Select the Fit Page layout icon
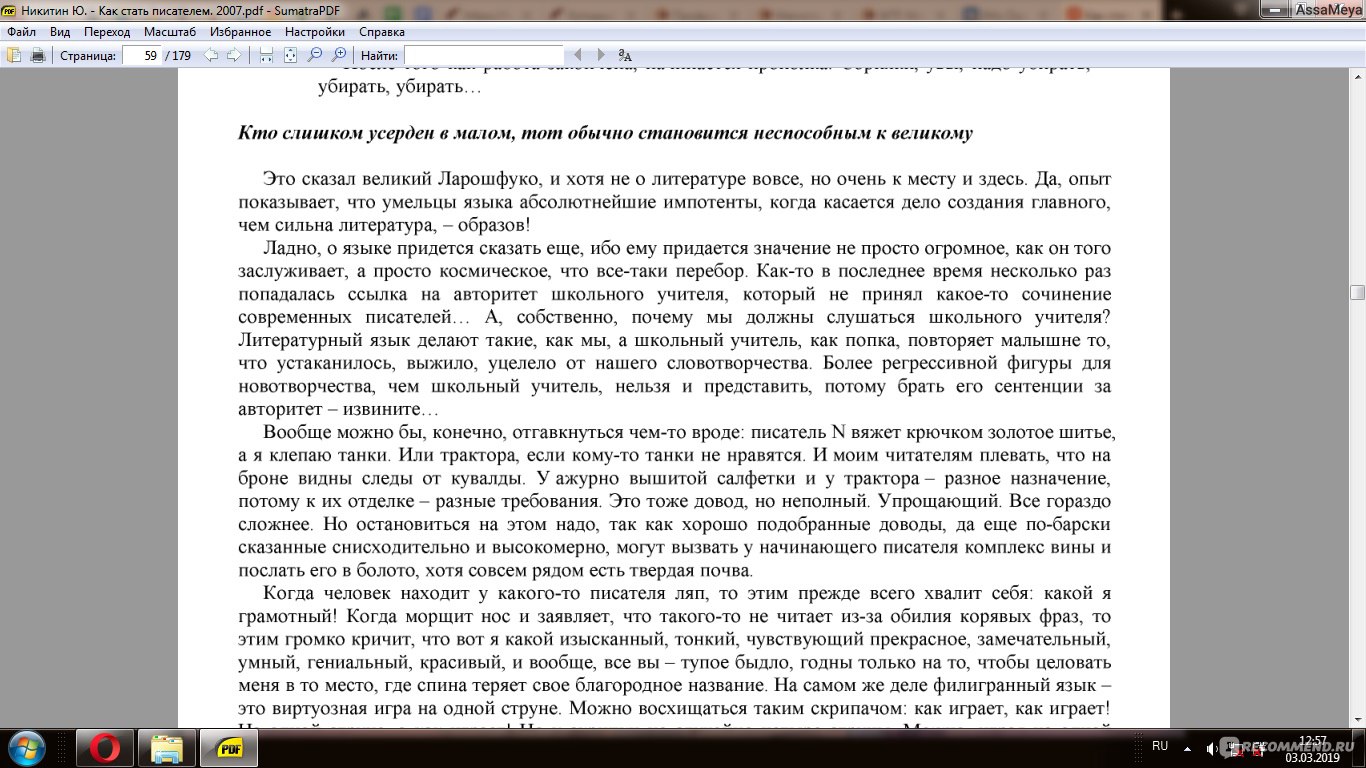1366x768 pixels. (x=290, y=55)
